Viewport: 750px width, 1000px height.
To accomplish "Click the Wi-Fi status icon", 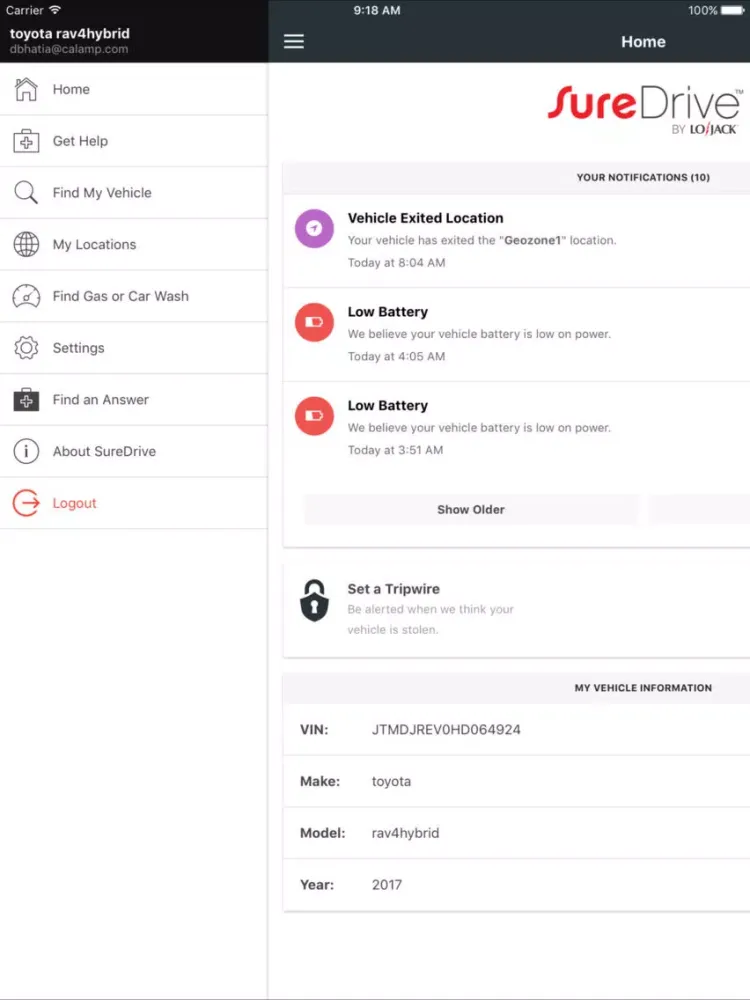I will click(55, 10).
